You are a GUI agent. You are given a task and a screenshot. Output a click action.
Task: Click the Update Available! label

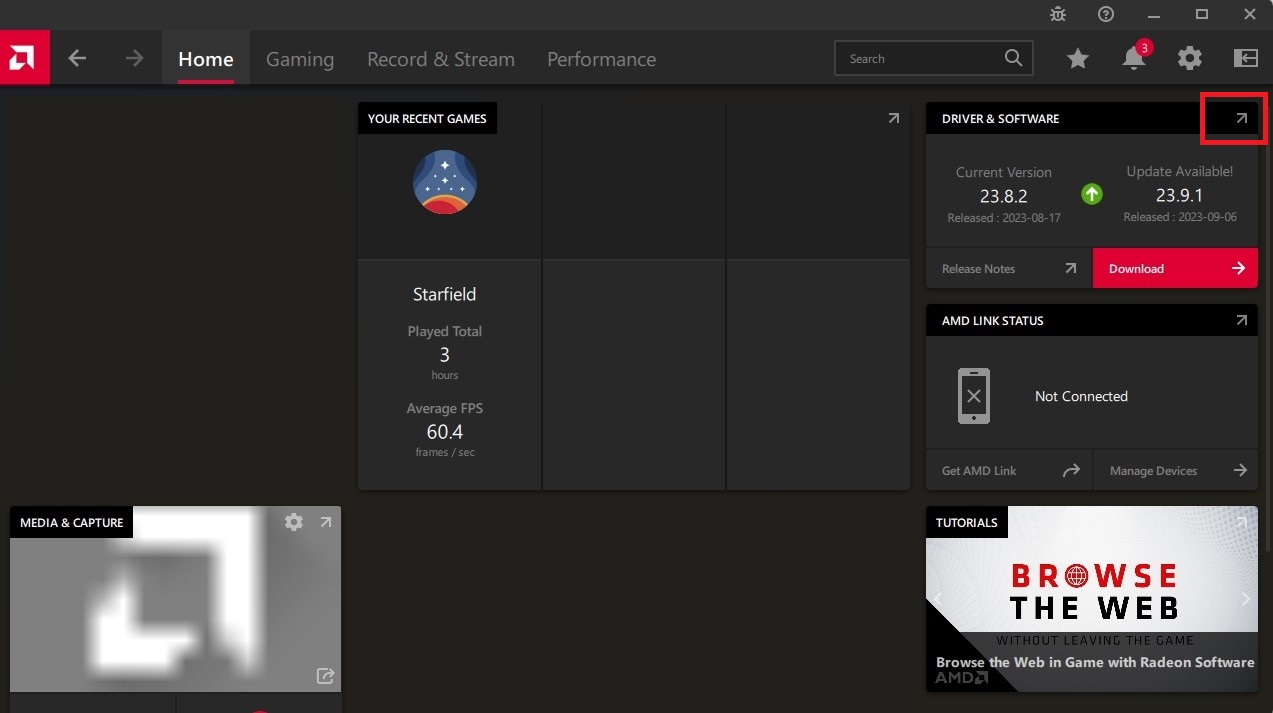click(1180, 171)
